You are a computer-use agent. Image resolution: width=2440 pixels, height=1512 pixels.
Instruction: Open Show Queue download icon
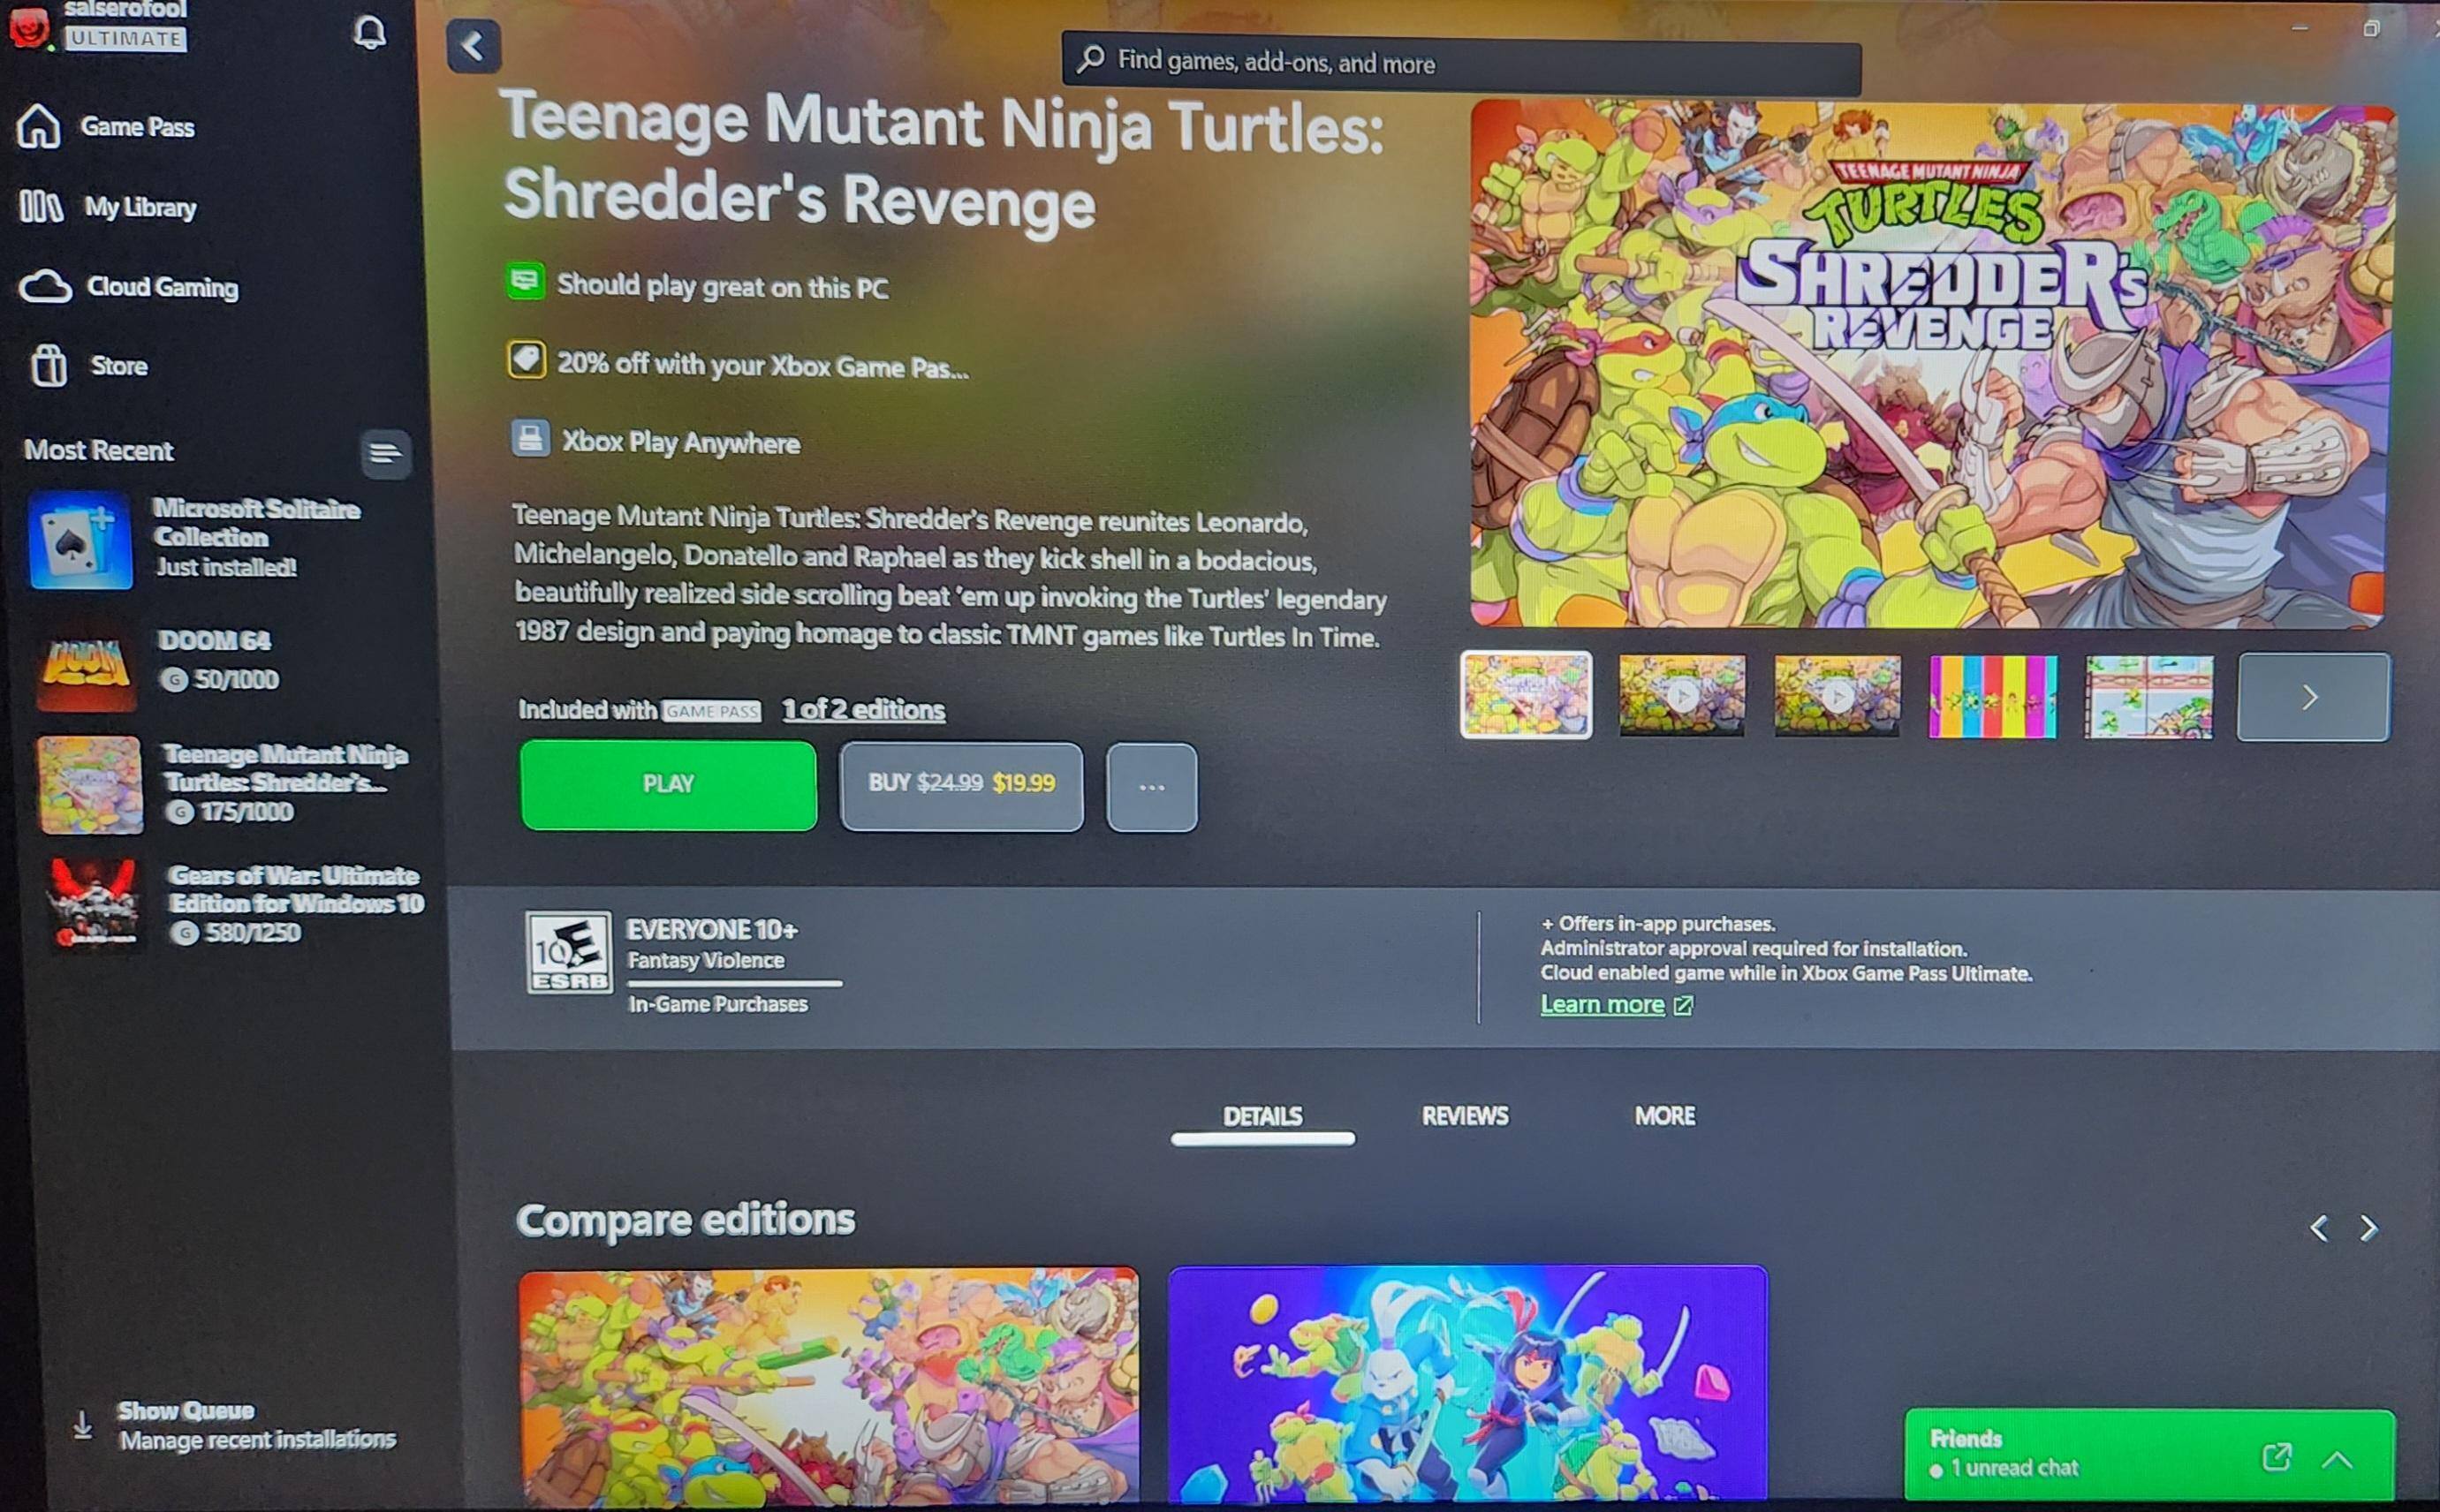click(83, 1425)
